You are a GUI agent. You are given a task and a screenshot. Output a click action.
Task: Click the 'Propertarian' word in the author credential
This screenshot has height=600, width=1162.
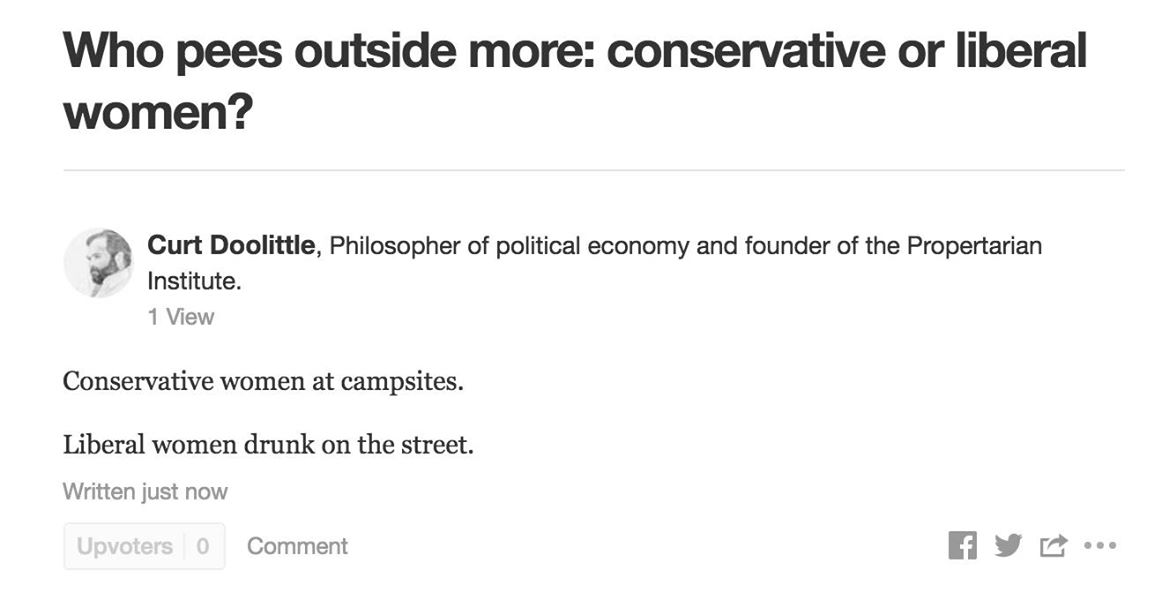pos(974,246)
